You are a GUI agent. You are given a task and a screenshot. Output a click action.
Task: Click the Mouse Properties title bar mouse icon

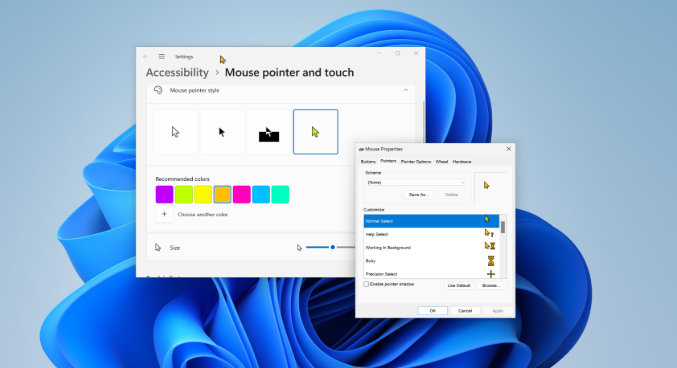pos(361,149)
